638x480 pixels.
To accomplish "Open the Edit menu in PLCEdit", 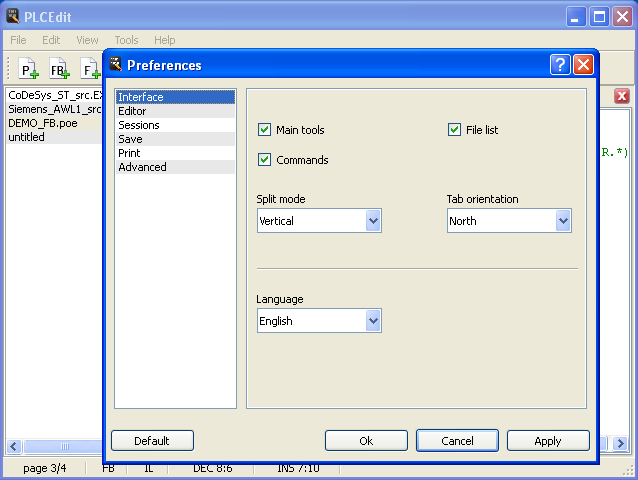I will [51, 40].
